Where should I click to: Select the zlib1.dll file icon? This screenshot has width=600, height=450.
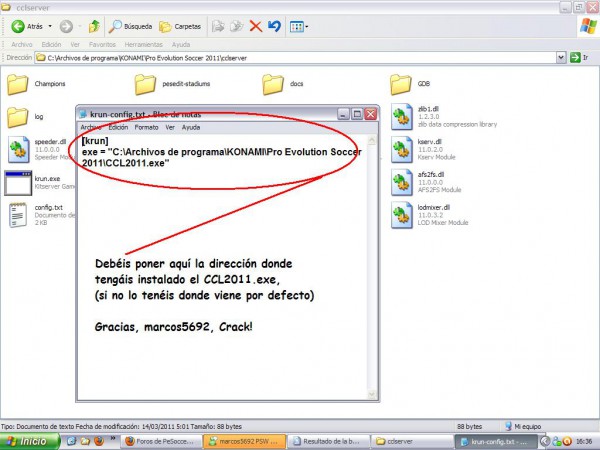[x=401, y=117]
